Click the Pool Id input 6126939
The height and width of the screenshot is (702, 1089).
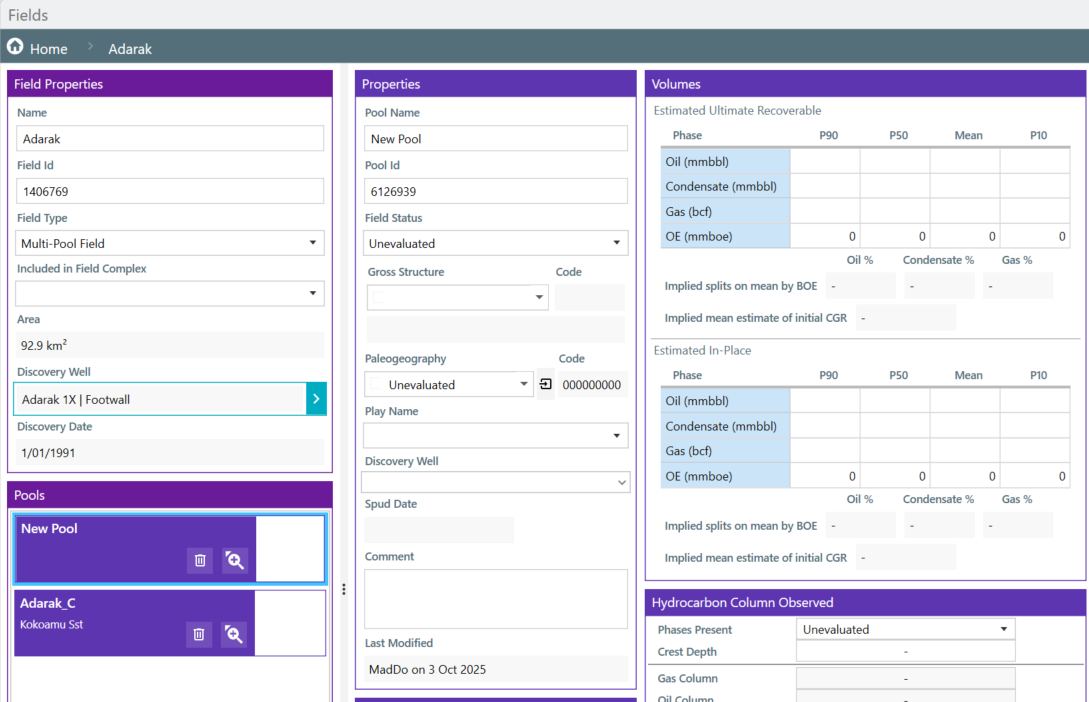(495, 191)
